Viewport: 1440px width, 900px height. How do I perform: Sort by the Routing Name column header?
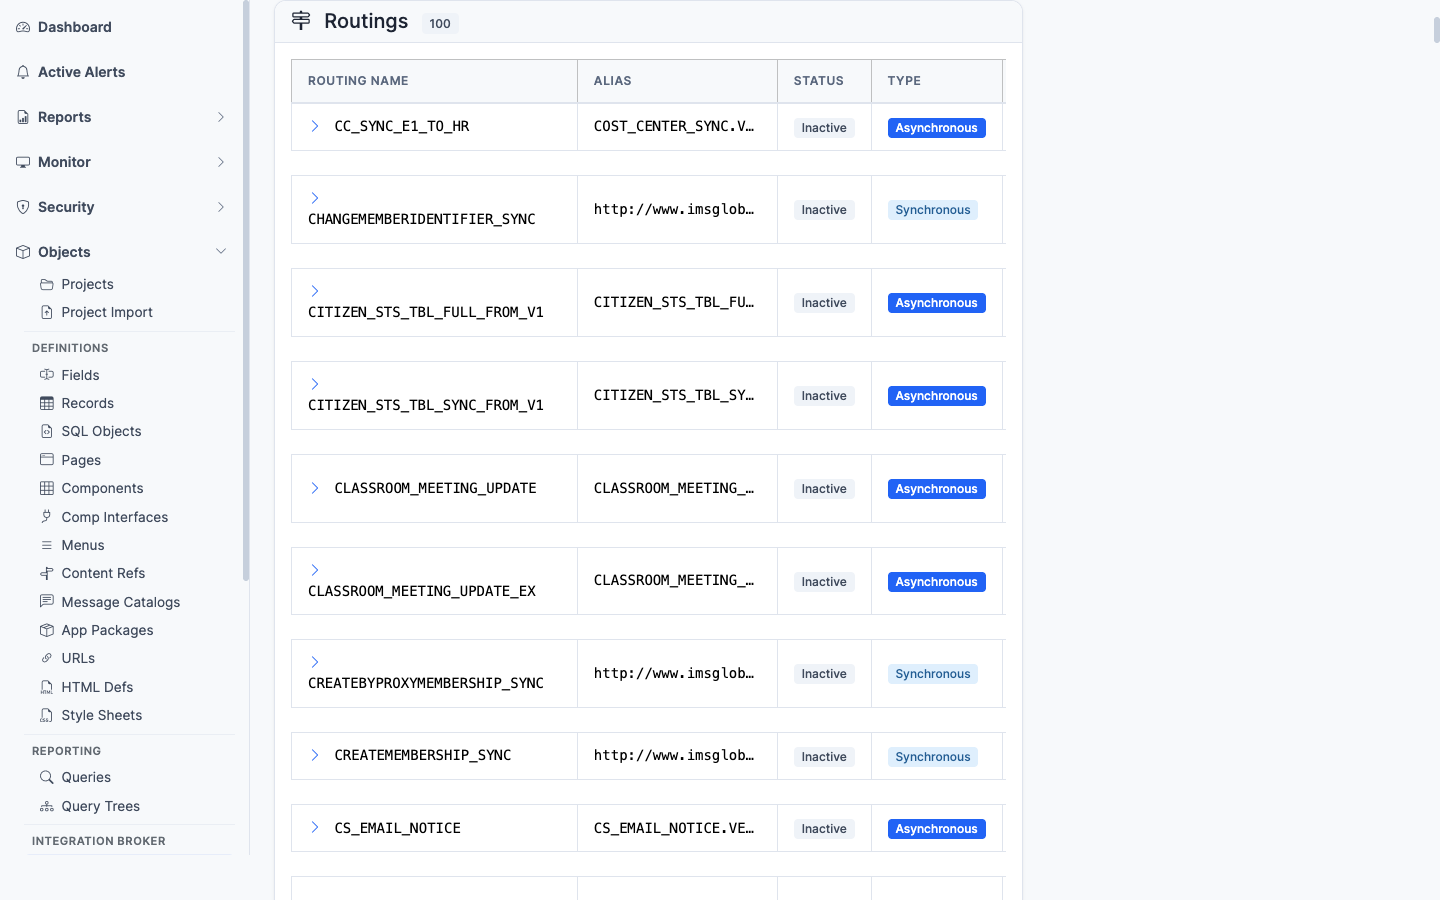[x=434, y=81]
